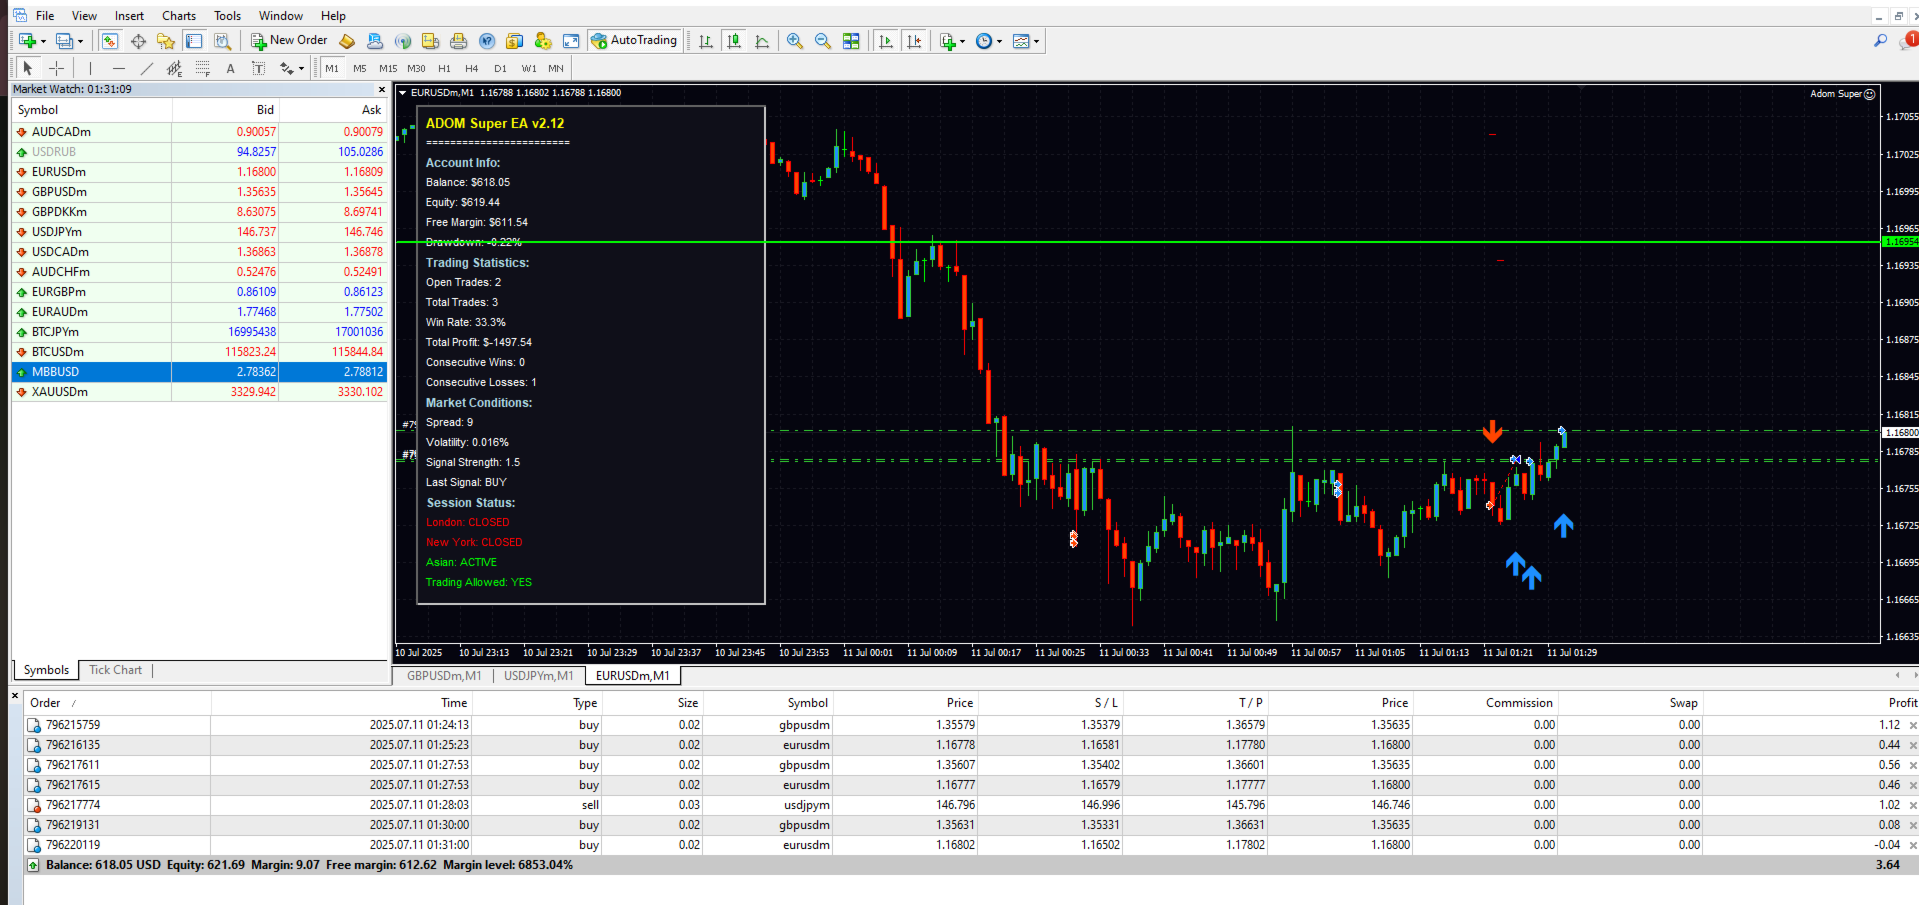Expand the Profiles dropdown arrow
This screenshot has width=1919, height=905.
(x=81, y=42)
